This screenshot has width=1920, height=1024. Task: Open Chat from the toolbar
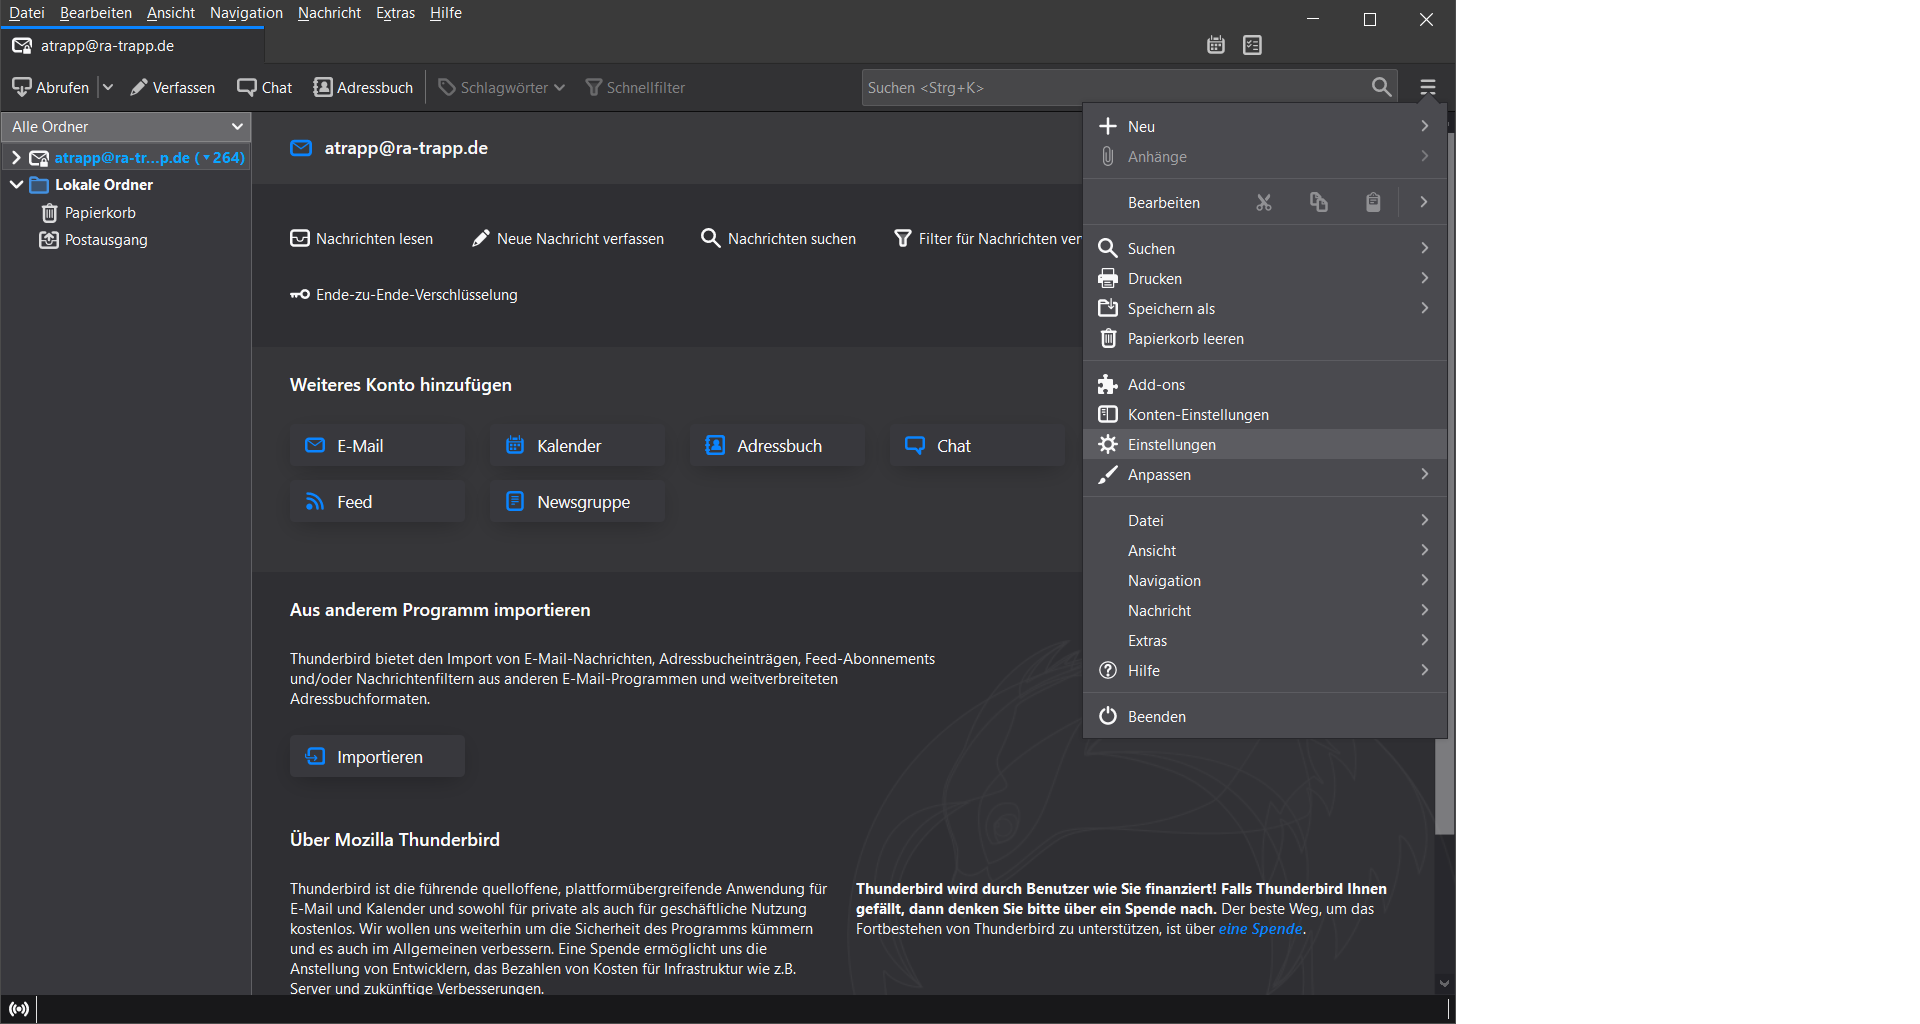[x=265, y=87]
